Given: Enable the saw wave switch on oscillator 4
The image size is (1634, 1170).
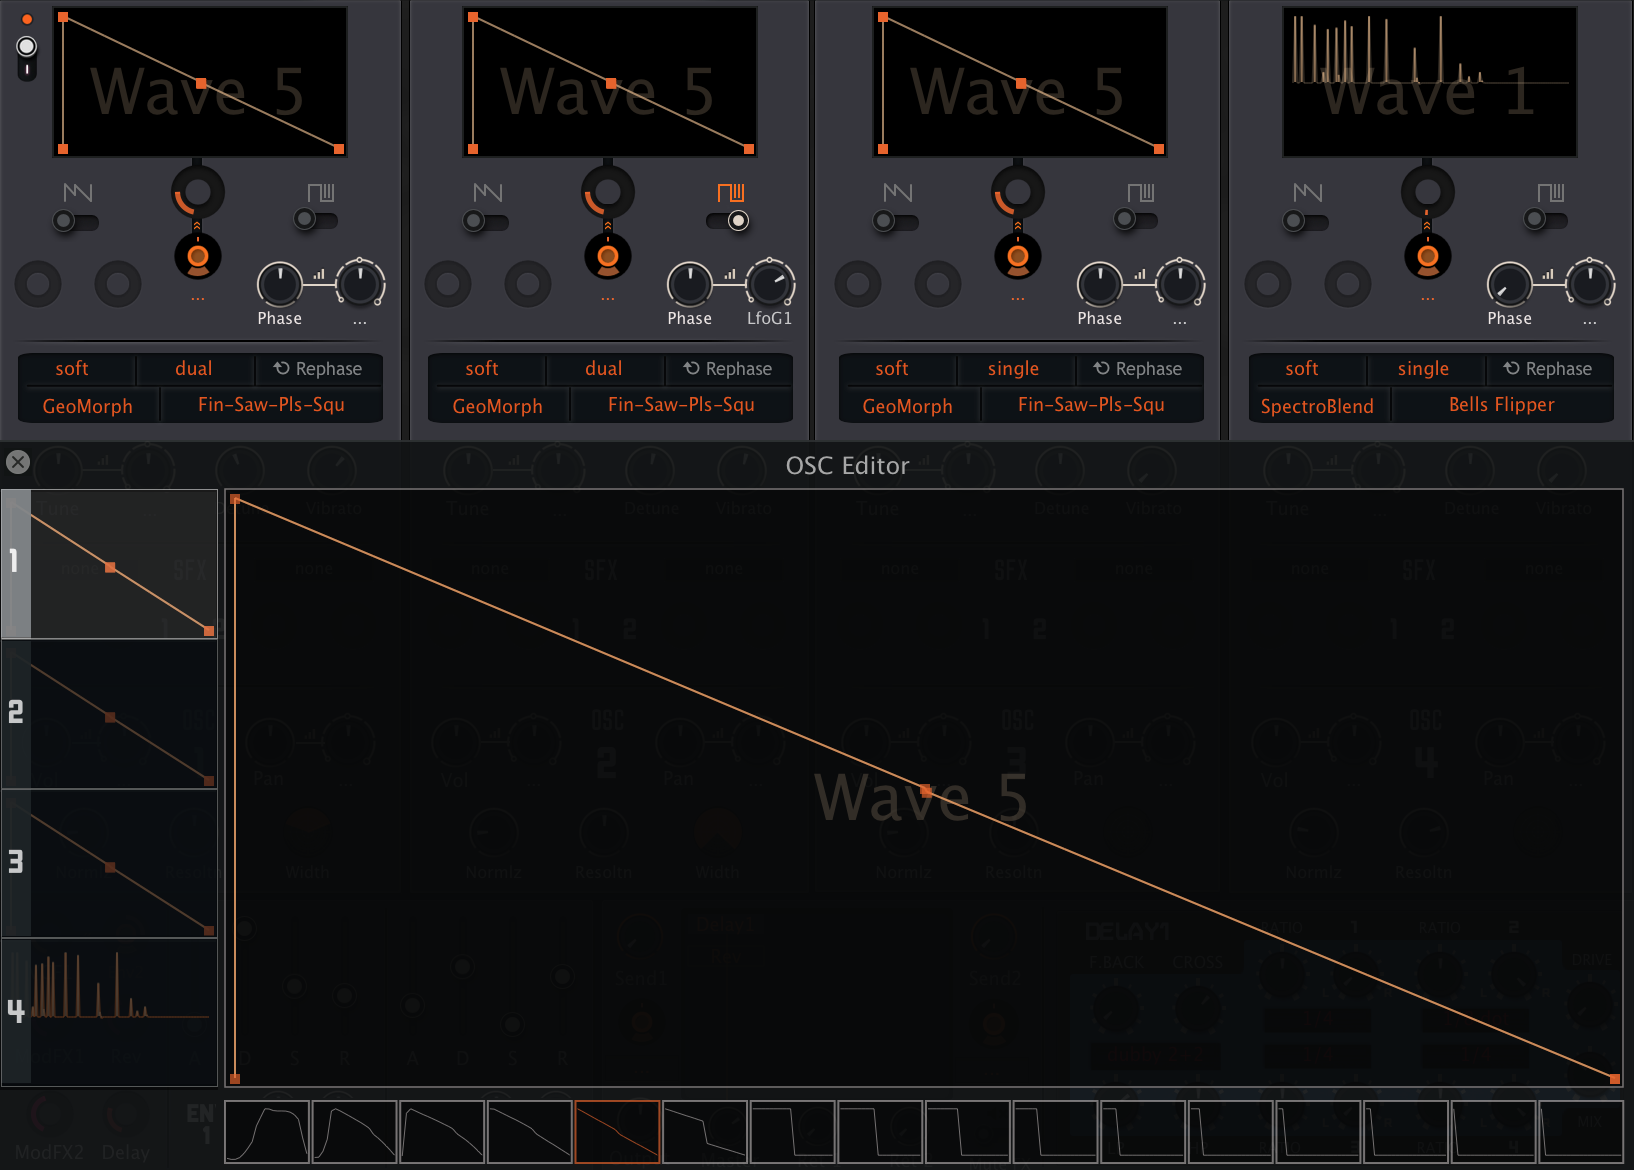Looking at the screenshot, I should [1306, 221].
